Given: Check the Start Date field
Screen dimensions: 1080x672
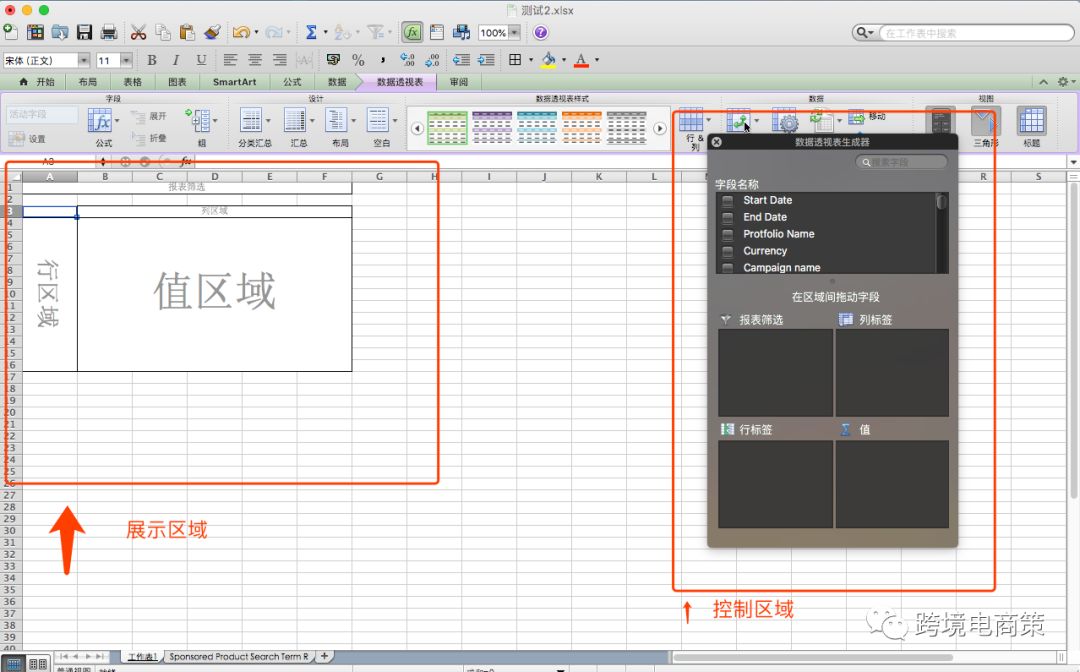Looking at the screenshot, I should pos(727,200).
